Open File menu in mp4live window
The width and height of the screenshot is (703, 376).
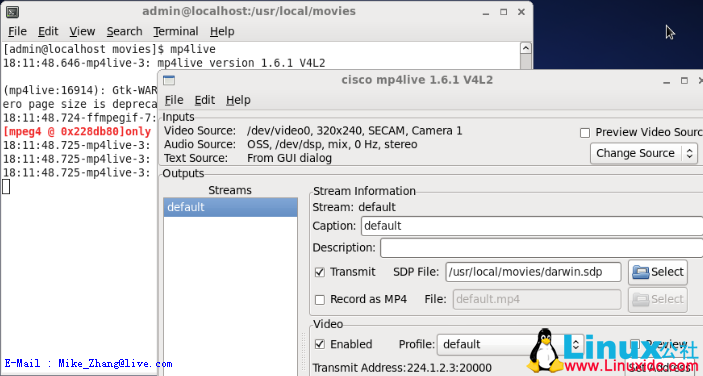[174, 100]
